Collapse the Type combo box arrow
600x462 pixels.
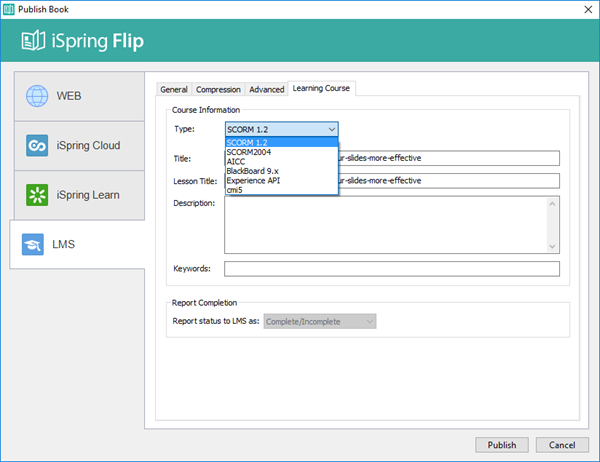332,129
